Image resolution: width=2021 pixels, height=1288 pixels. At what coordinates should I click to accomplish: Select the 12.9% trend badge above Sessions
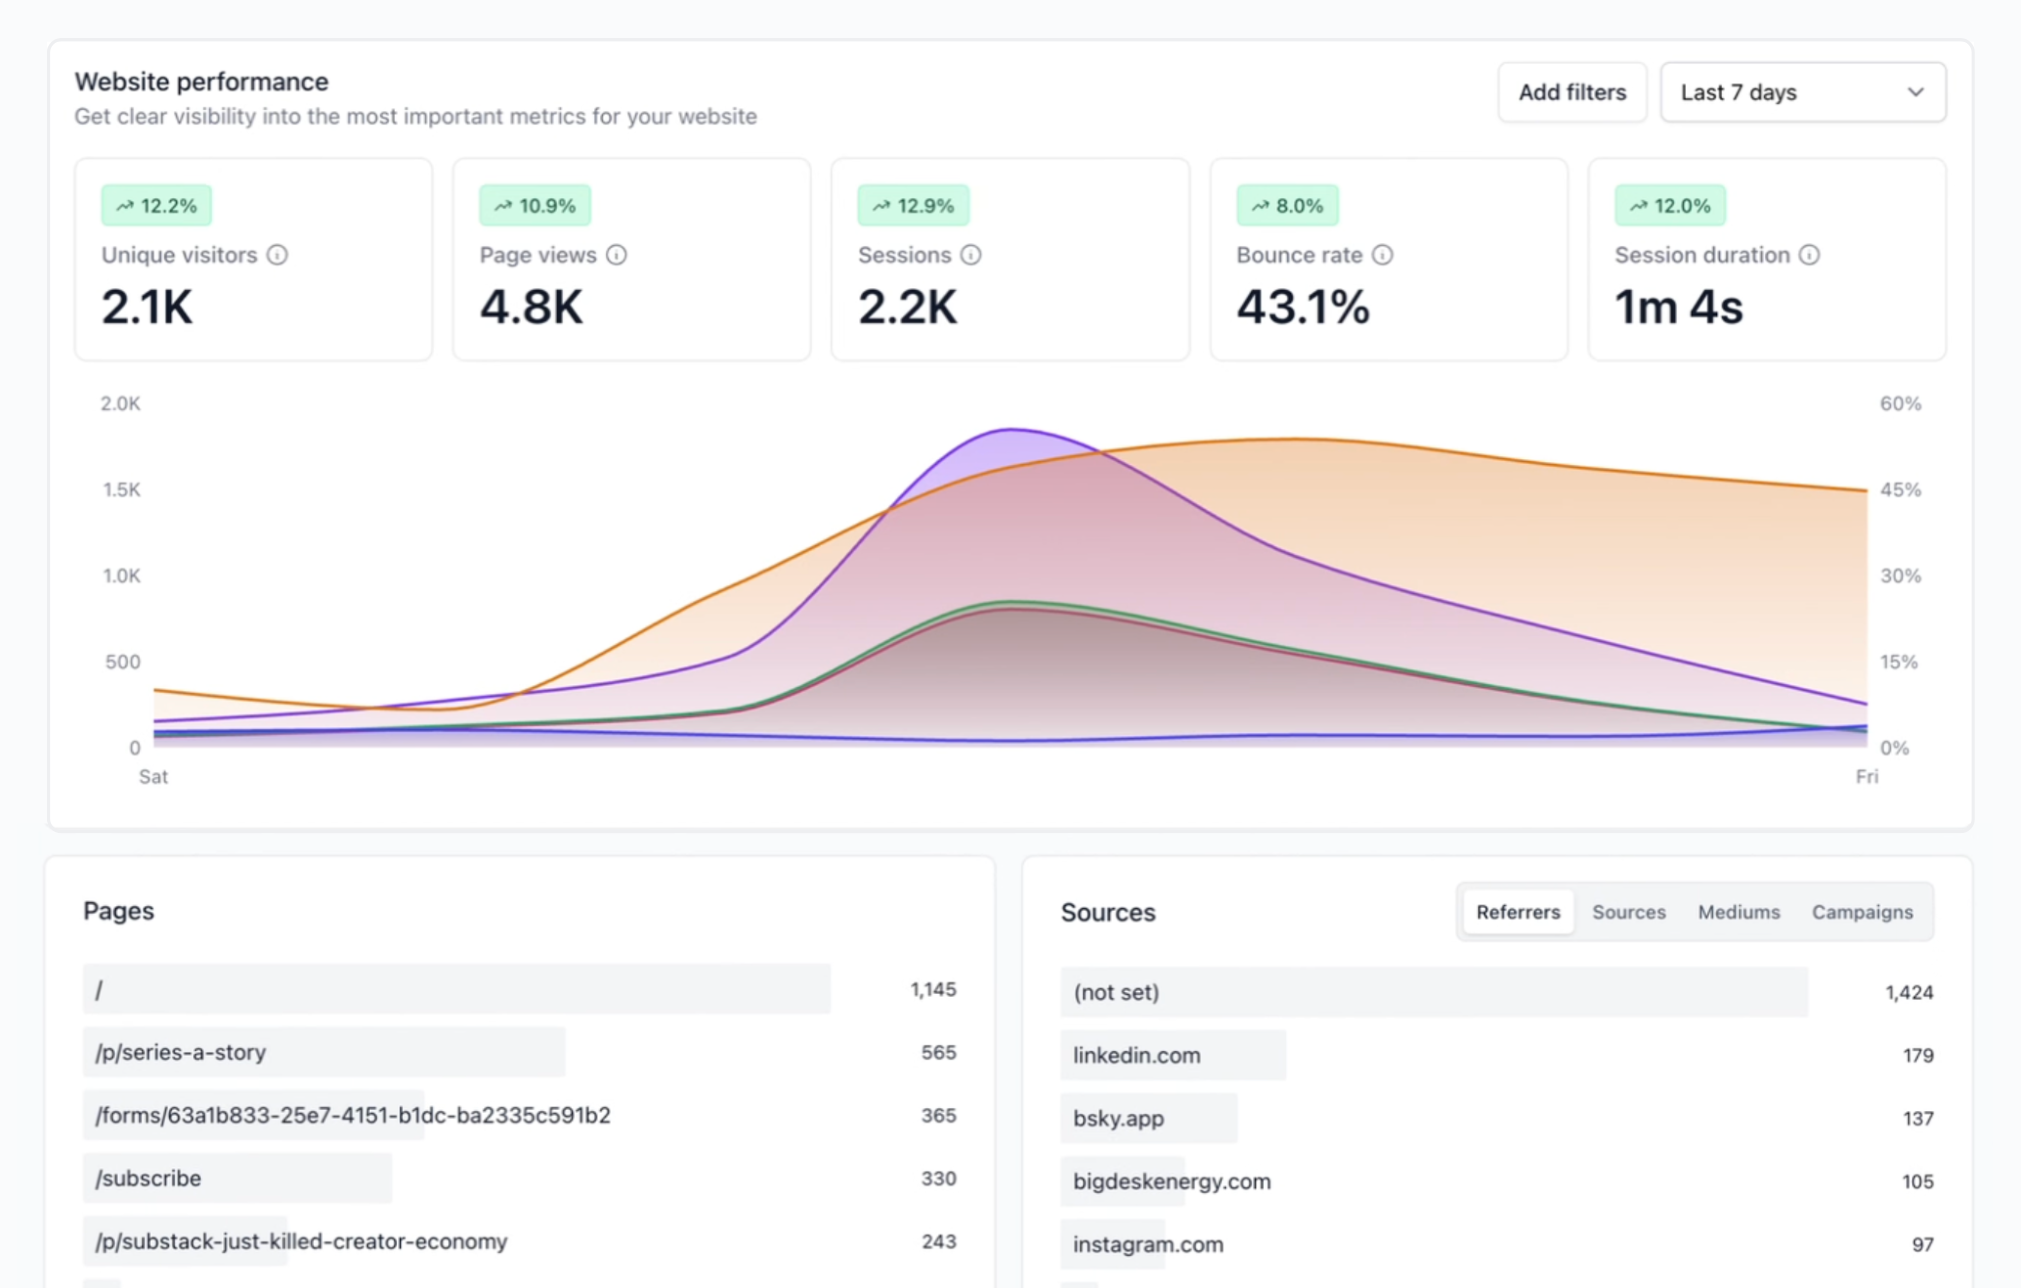point(912,204)
